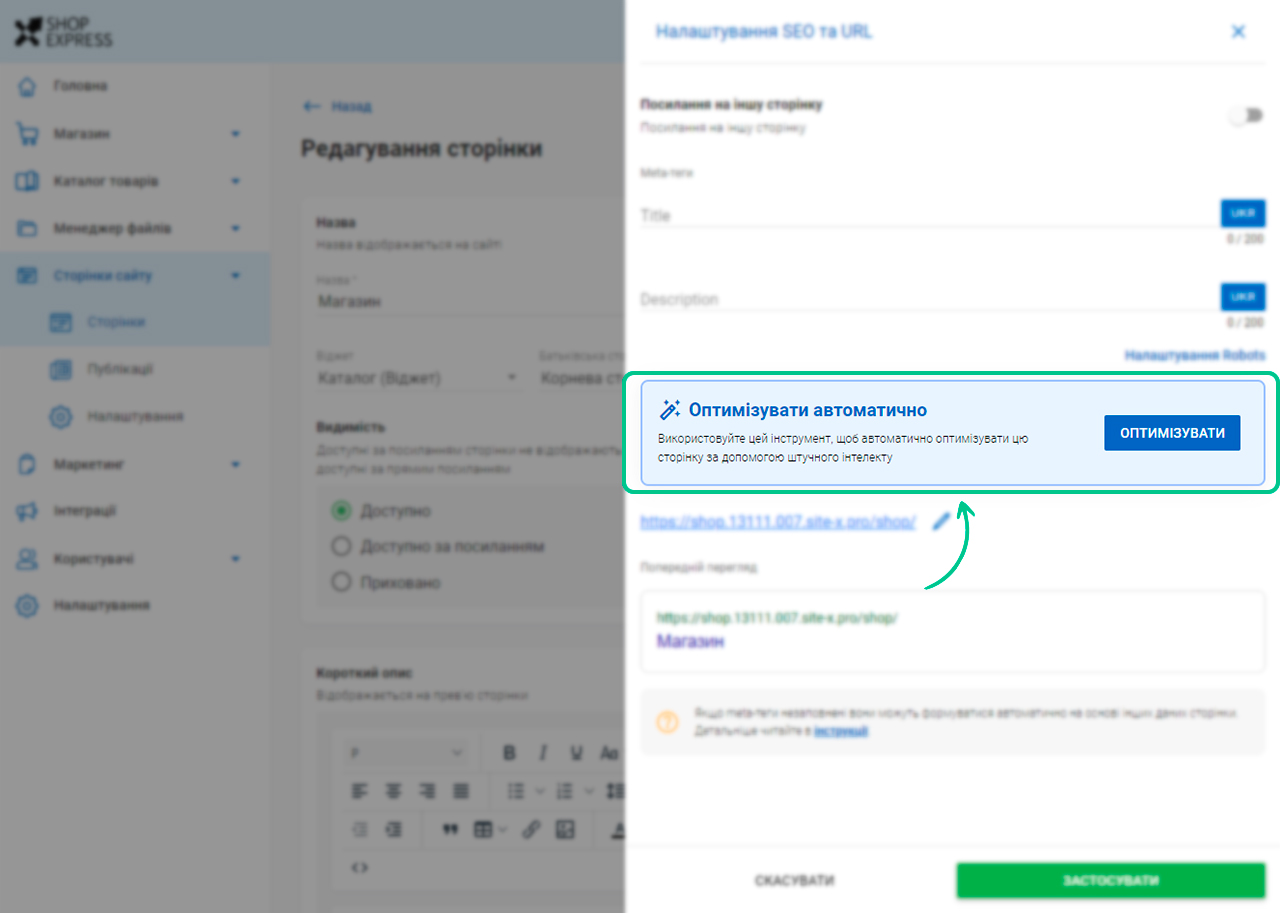Open the Сторінки submenu item

point(116,322)
